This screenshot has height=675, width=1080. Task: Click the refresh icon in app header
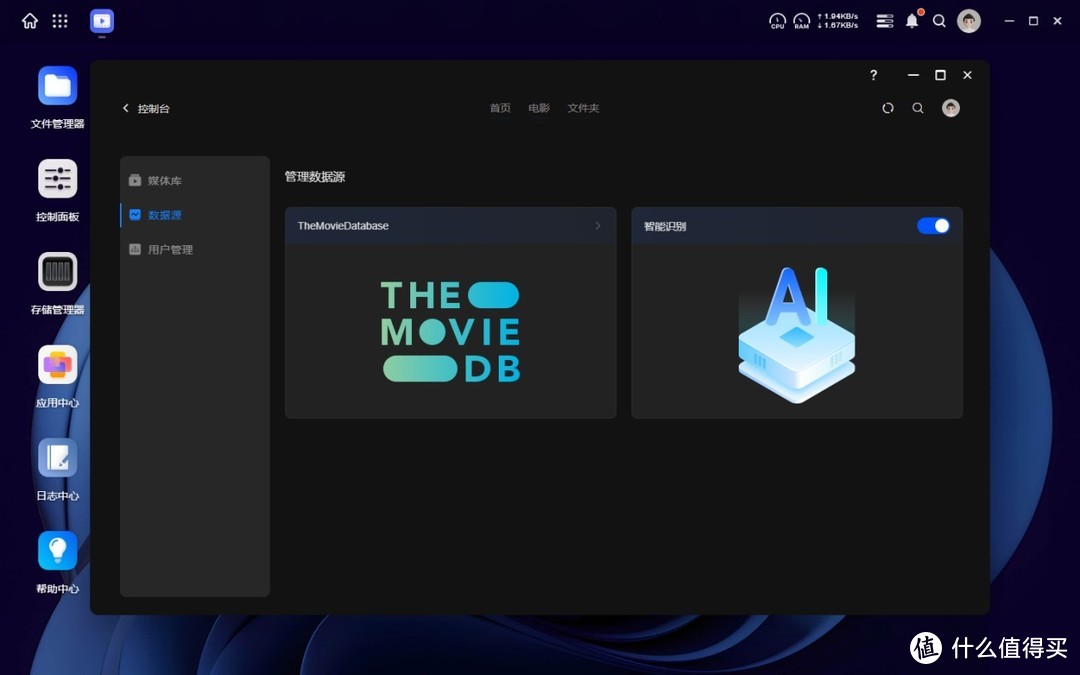(888, 108)
